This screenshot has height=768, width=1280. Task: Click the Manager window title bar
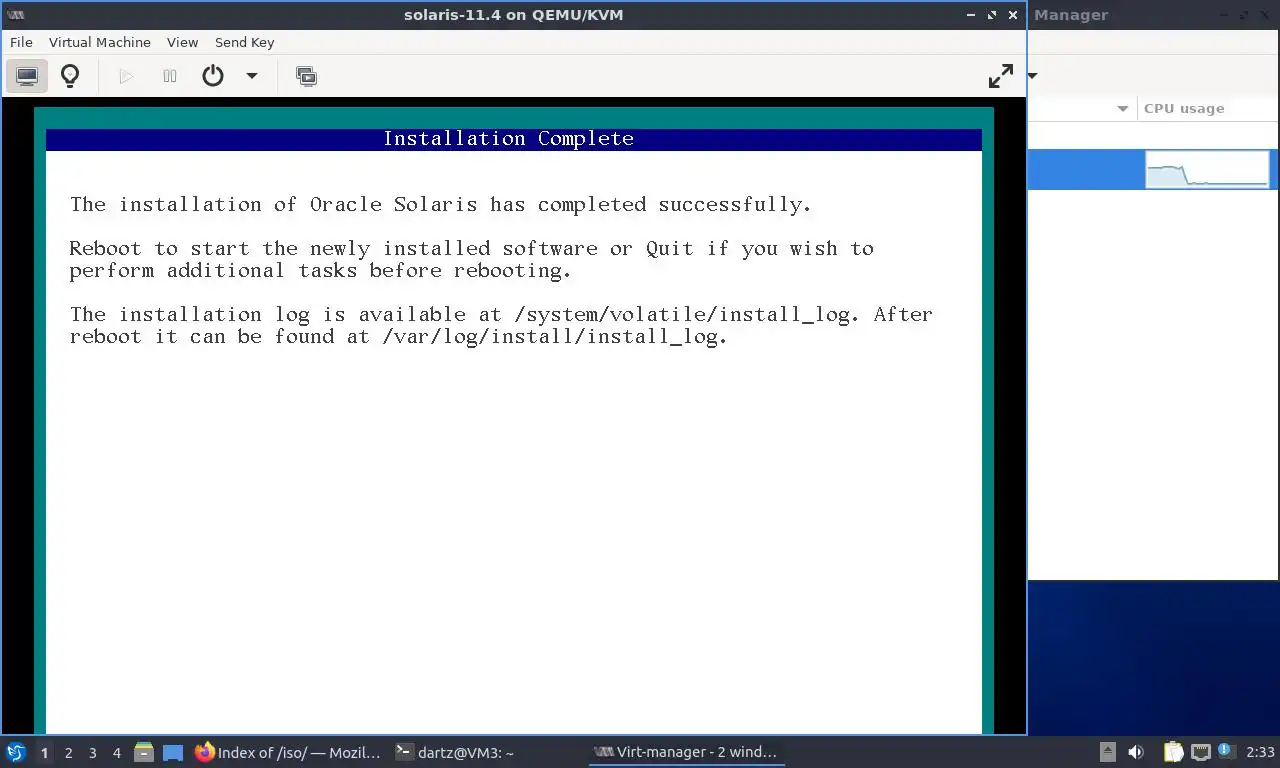tap(1154, 15)
